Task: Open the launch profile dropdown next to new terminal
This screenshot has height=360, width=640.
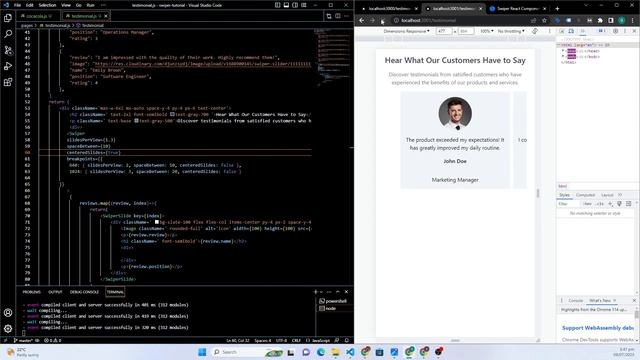Action: [x=322, y=292]
